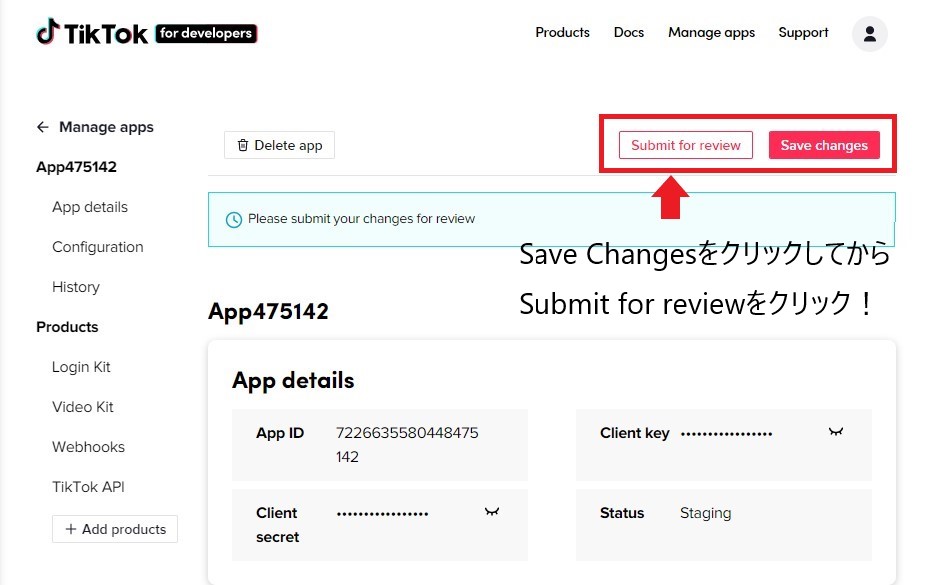The image size is (933, 585).
Task: Click Submit for review button
Action: click(685, 145)
